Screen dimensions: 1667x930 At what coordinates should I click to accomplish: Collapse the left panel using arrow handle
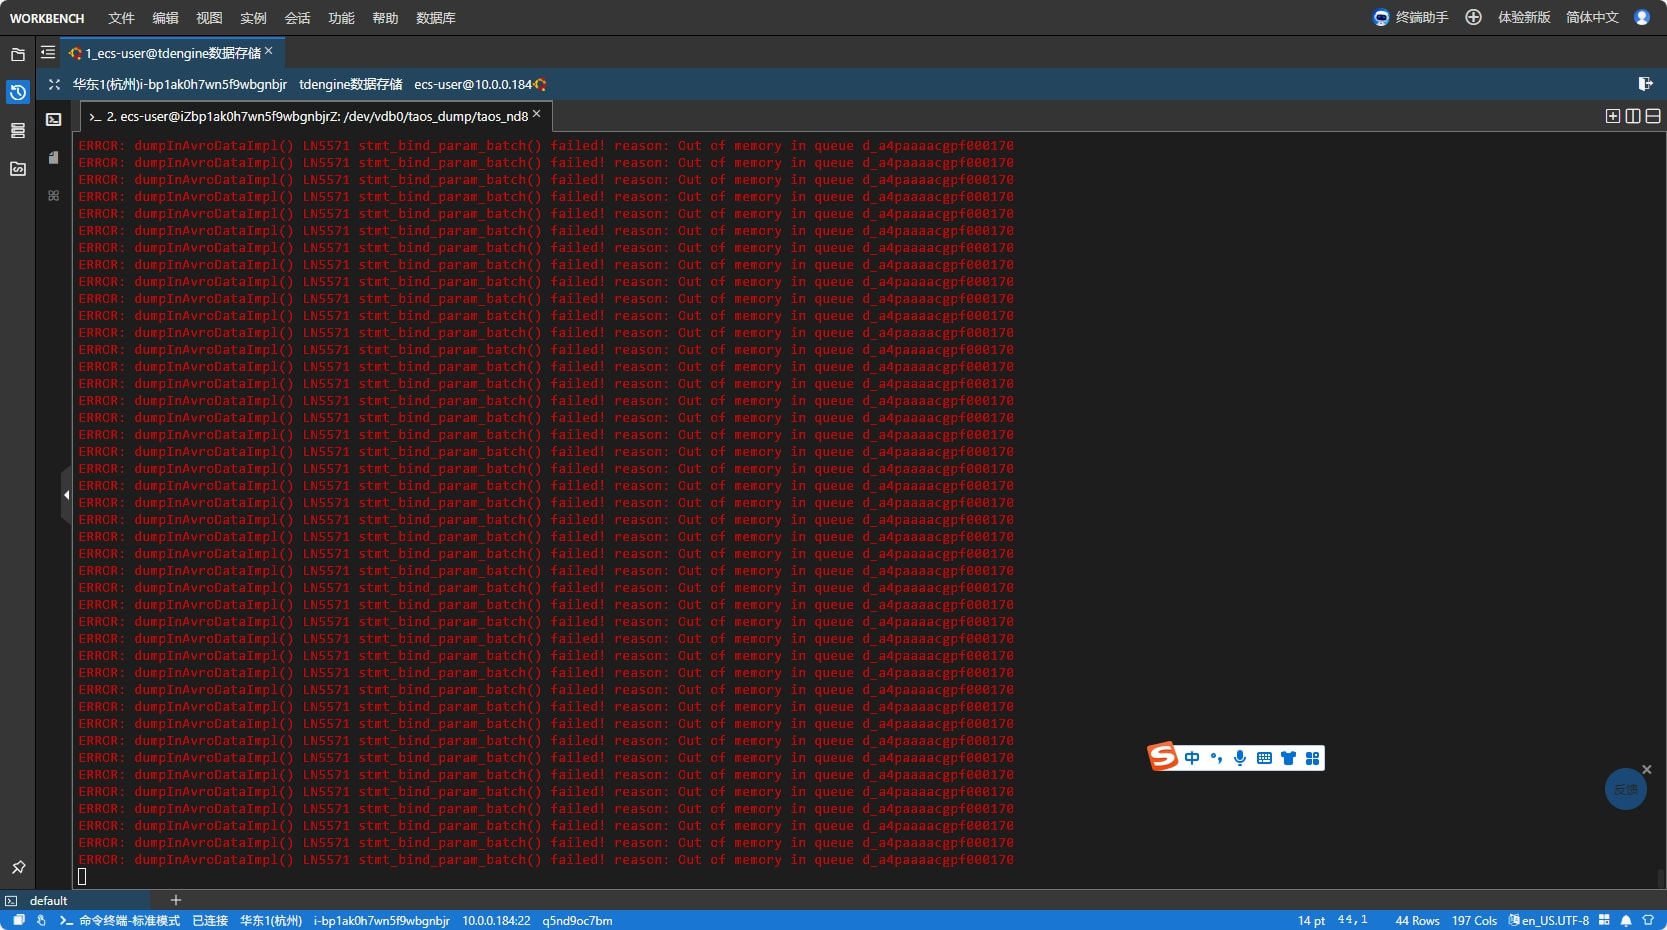66,494
